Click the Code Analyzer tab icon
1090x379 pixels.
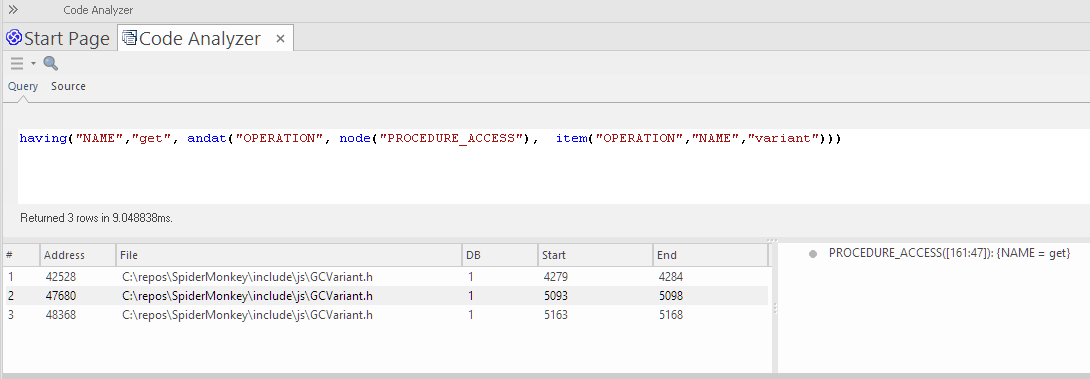[129, 38]
